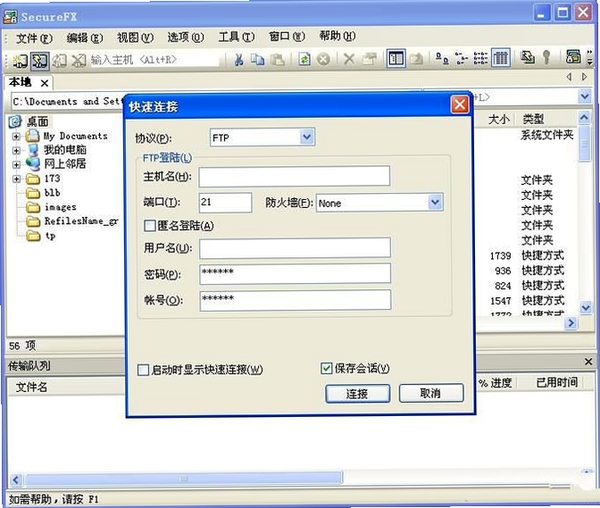Expand the 我的电脑 tree node
The width and height of the screenshot is (600, 508).
[16, 150]
